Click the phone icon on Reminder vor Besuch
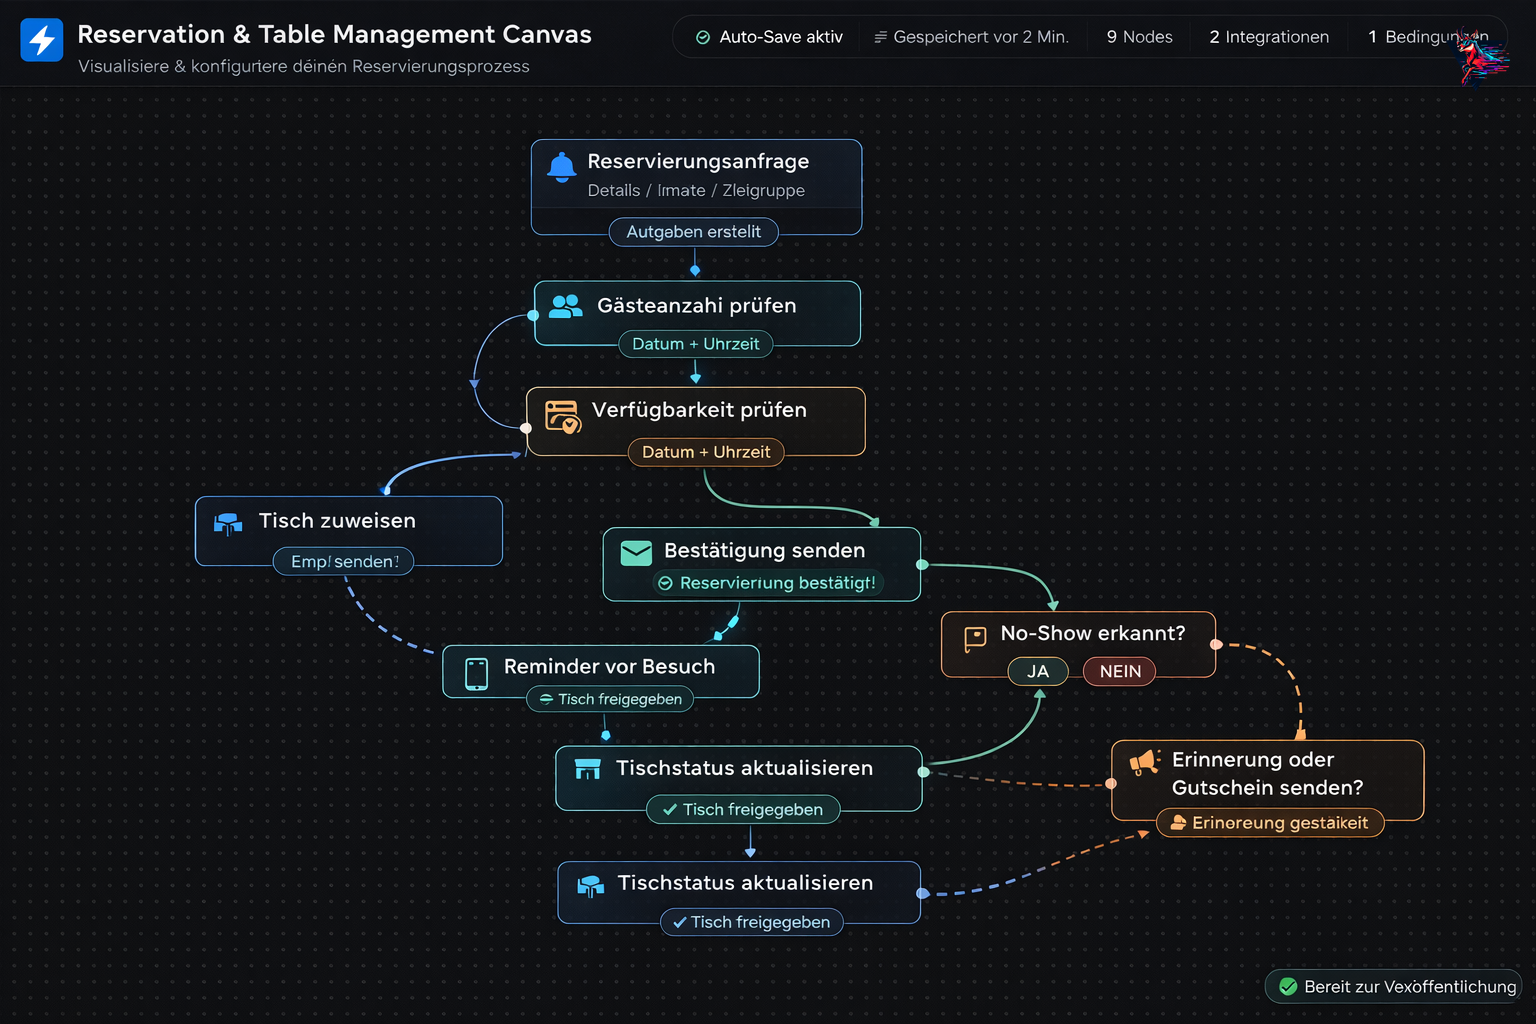Image resolution: width=1536 pixels, height=1024 pixels. tap(475, 672)
